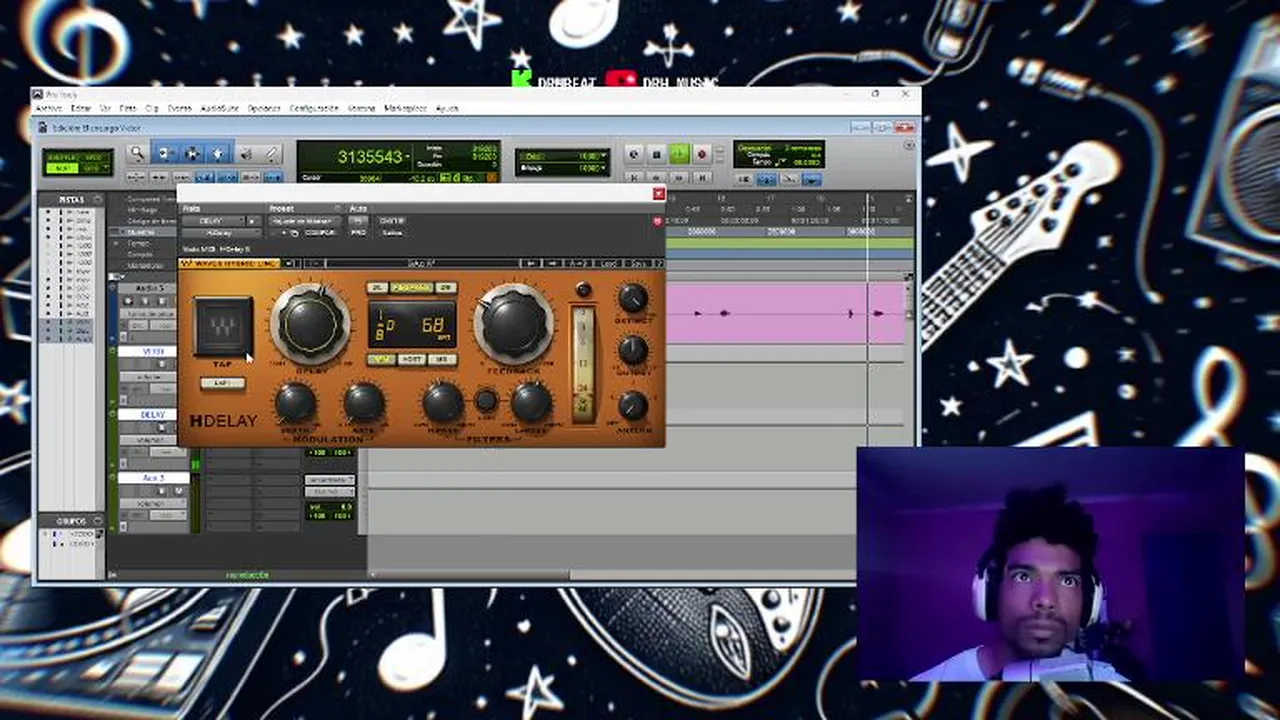Click the red Record transport button
Viewport: 1280px width, 720px height.
pyautogui.click(x=701, y=154)
